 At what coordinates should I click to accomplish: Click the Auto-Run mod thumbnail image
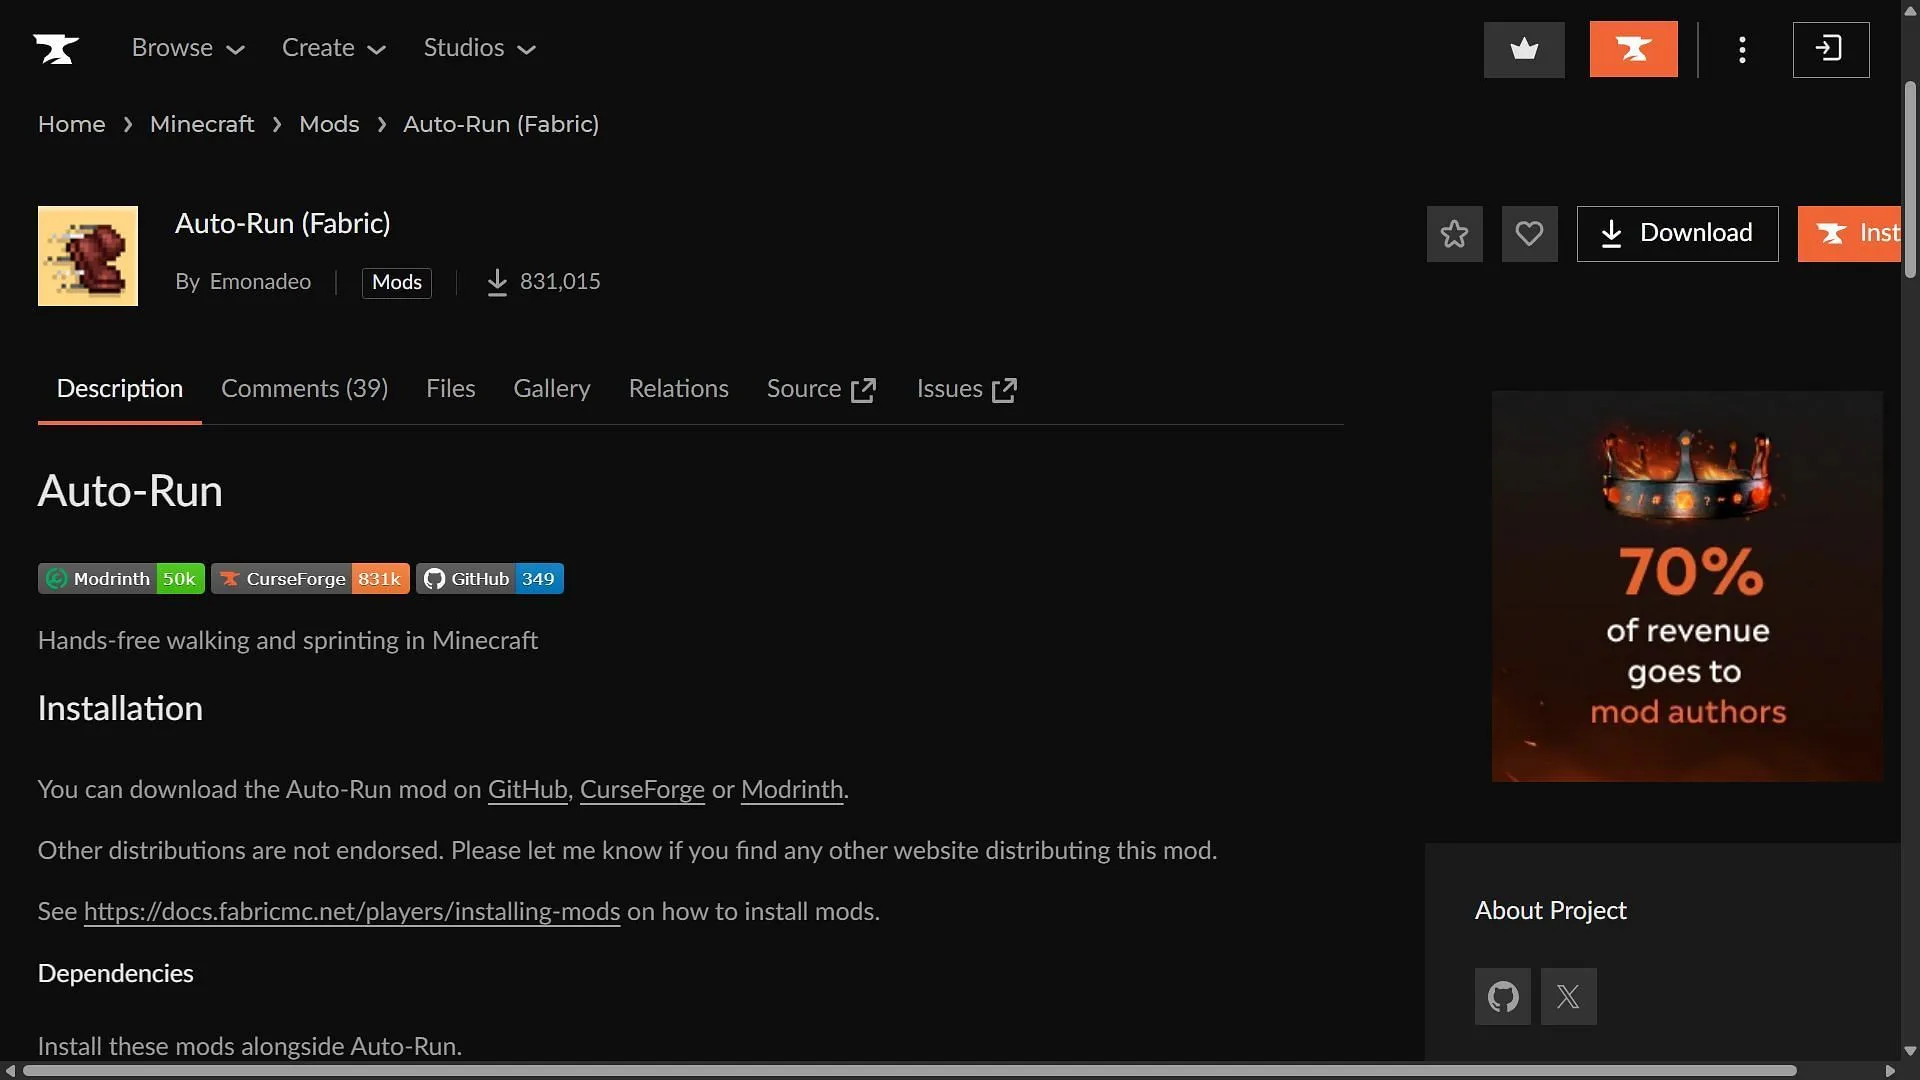coord(88,256)
